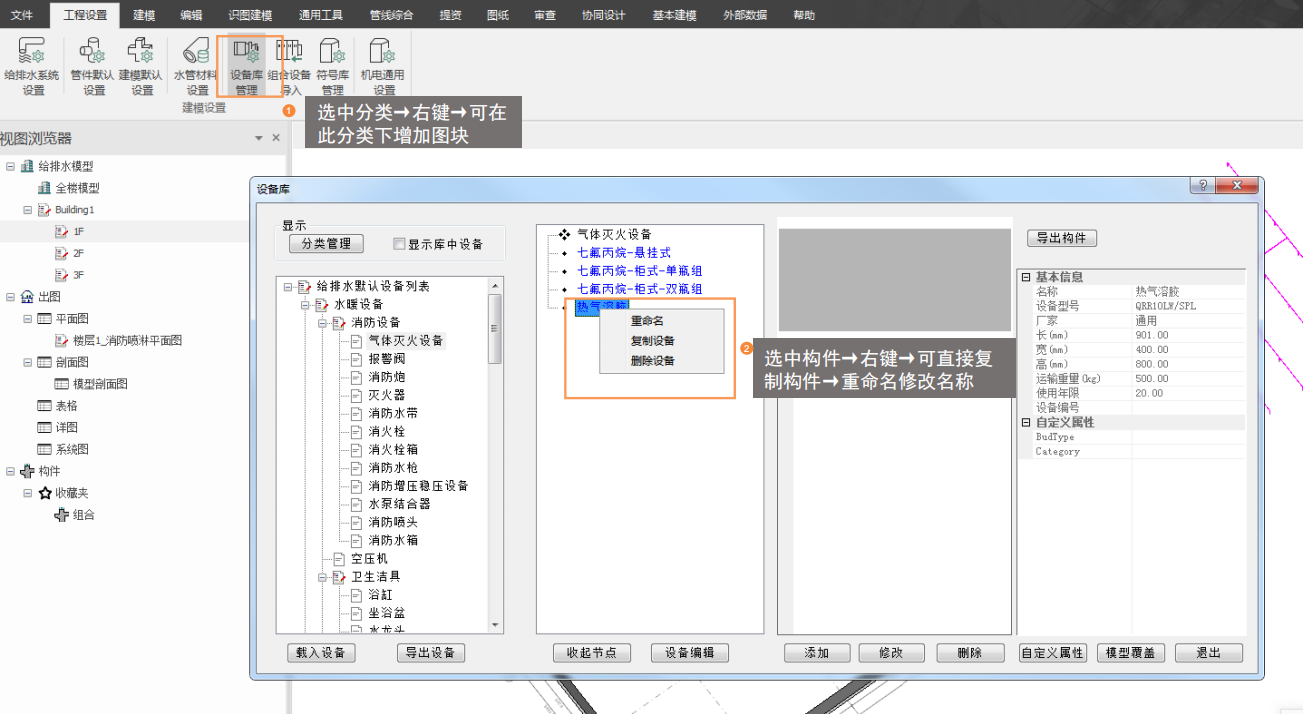Collapse Building1 in the view browser

29,210
